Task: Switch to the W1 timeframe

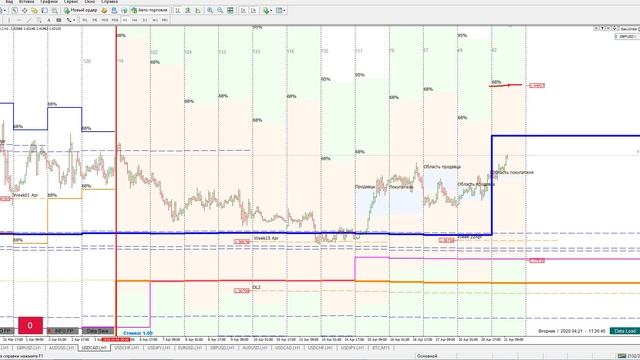Action: [x=155, y=20]
